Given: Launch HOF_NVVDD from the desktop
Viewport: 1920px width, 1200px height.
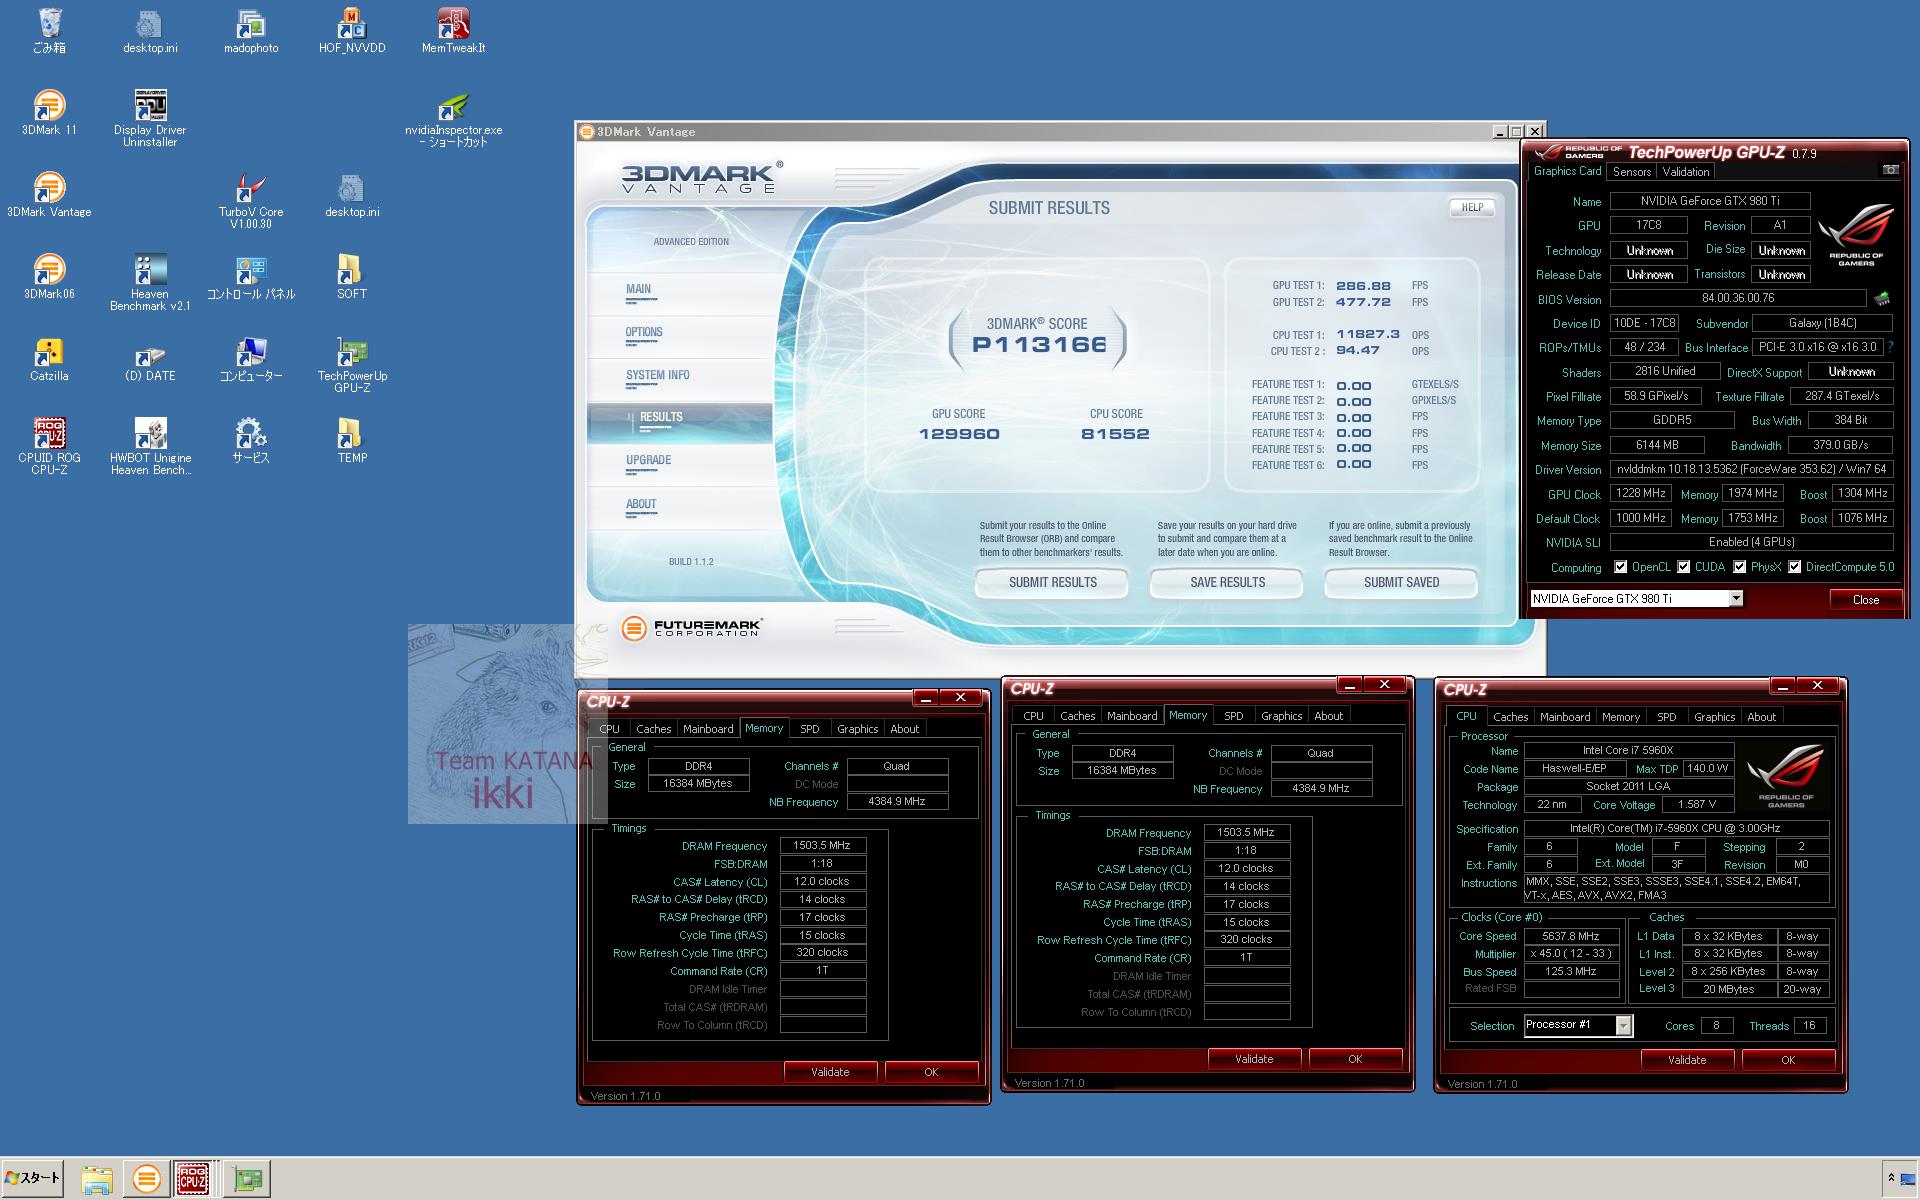Looking at the screenshot, I should pos(352,30).
